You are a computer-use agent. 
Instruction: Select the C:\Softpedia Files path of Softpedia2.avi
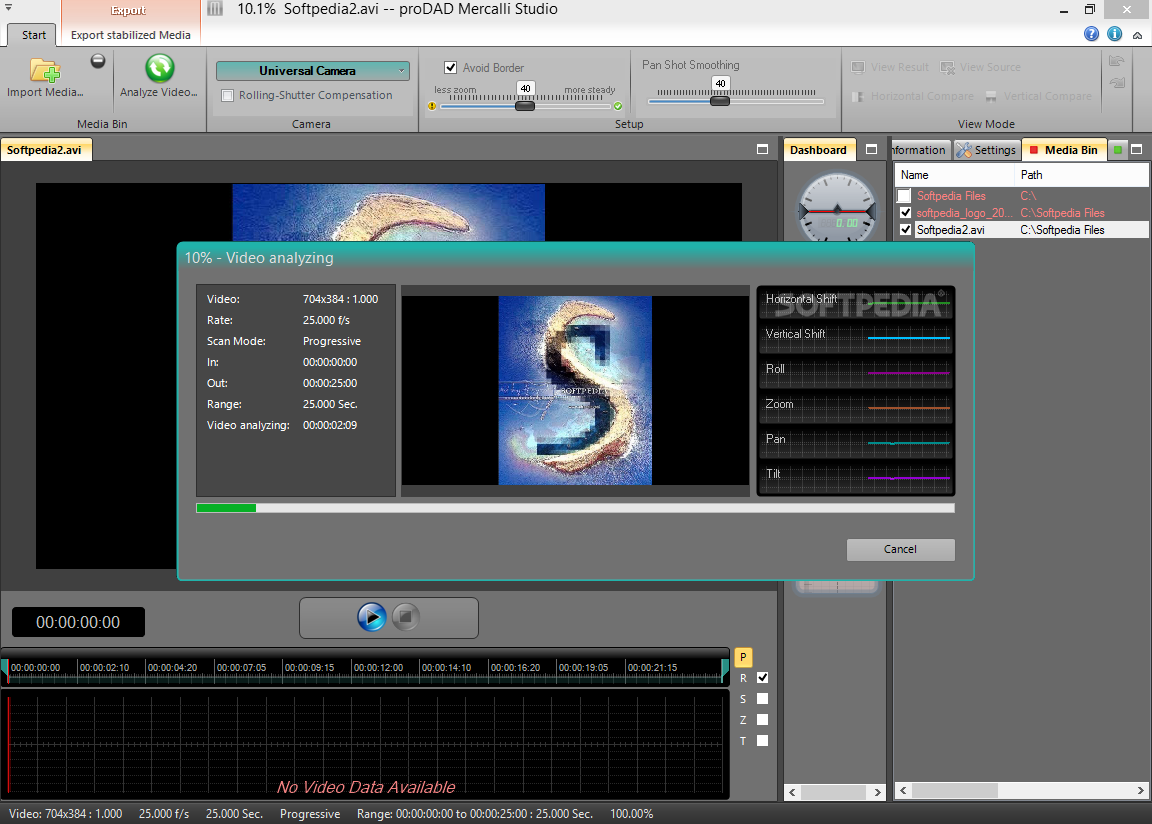(x=1062, y=230)
